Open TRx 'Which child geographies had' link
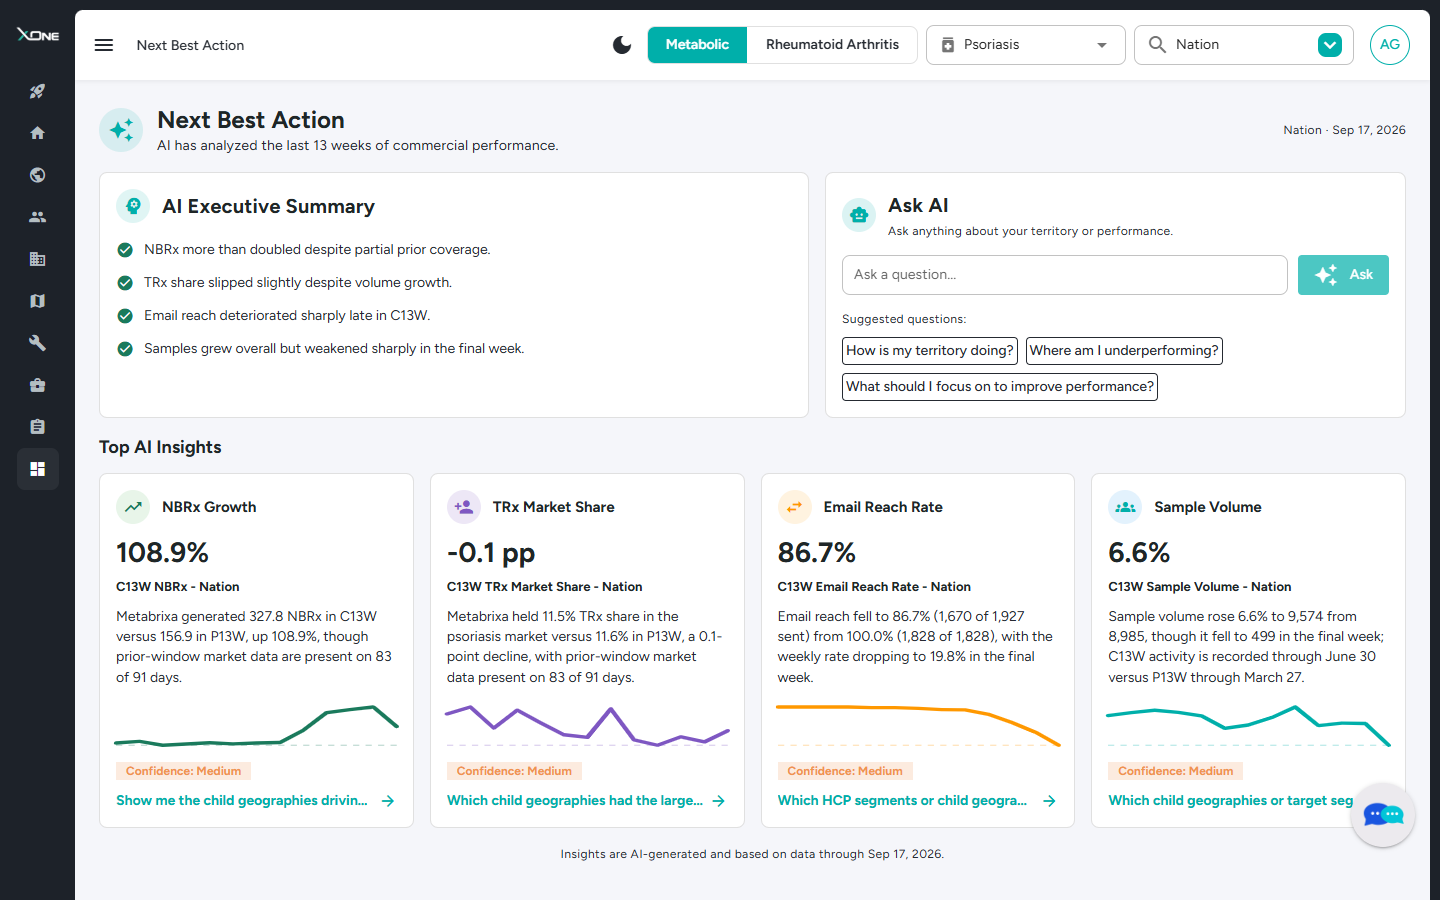The image size is (1440, 900). (x=586, y=801)
